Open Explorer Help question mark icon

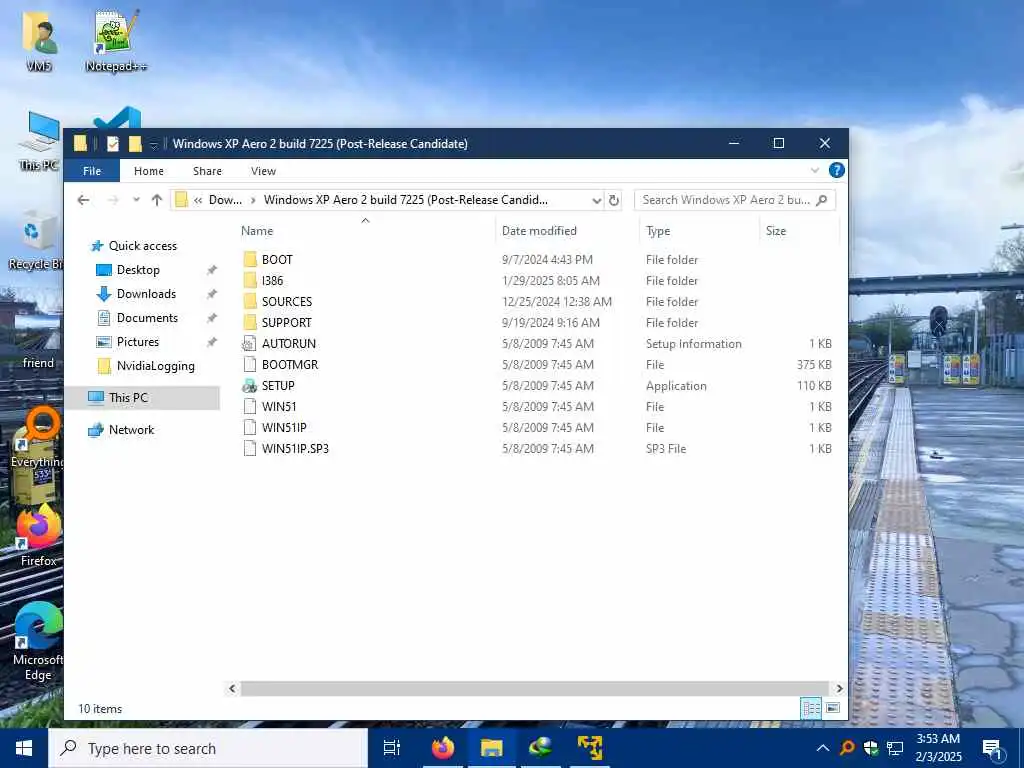(x=836, y=170)
